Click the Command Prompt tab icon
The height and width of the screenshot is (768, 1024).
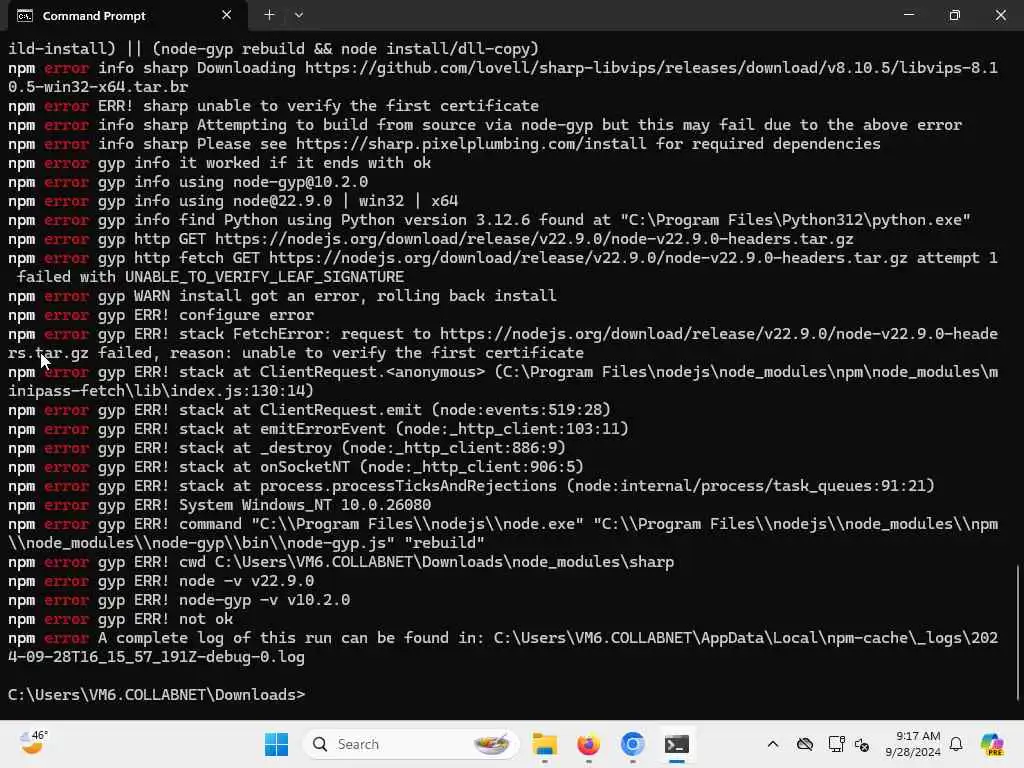pyautogui.click(x=25, y=16)
